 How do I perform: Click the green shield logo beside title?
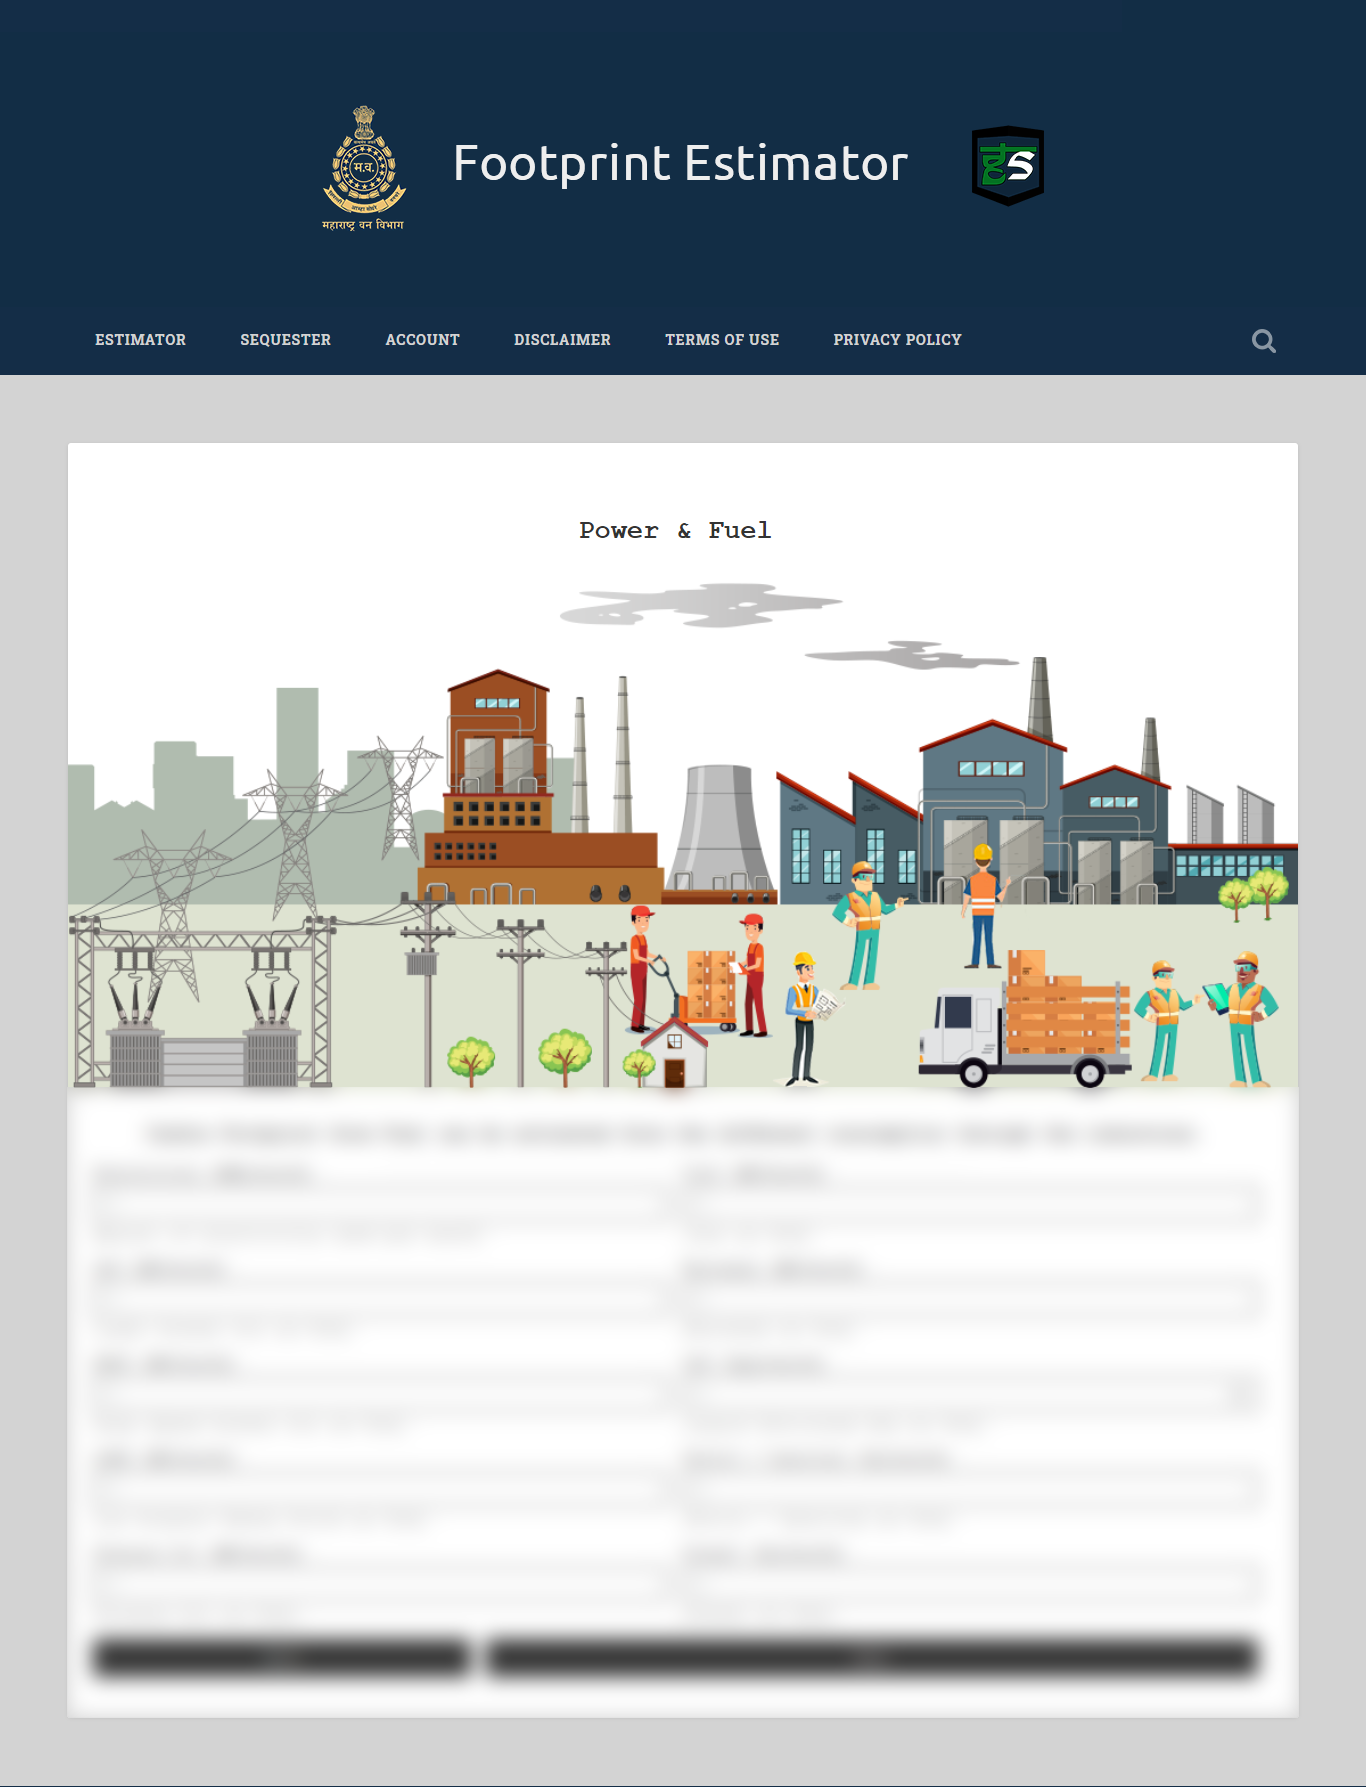tap(1007, 165)
